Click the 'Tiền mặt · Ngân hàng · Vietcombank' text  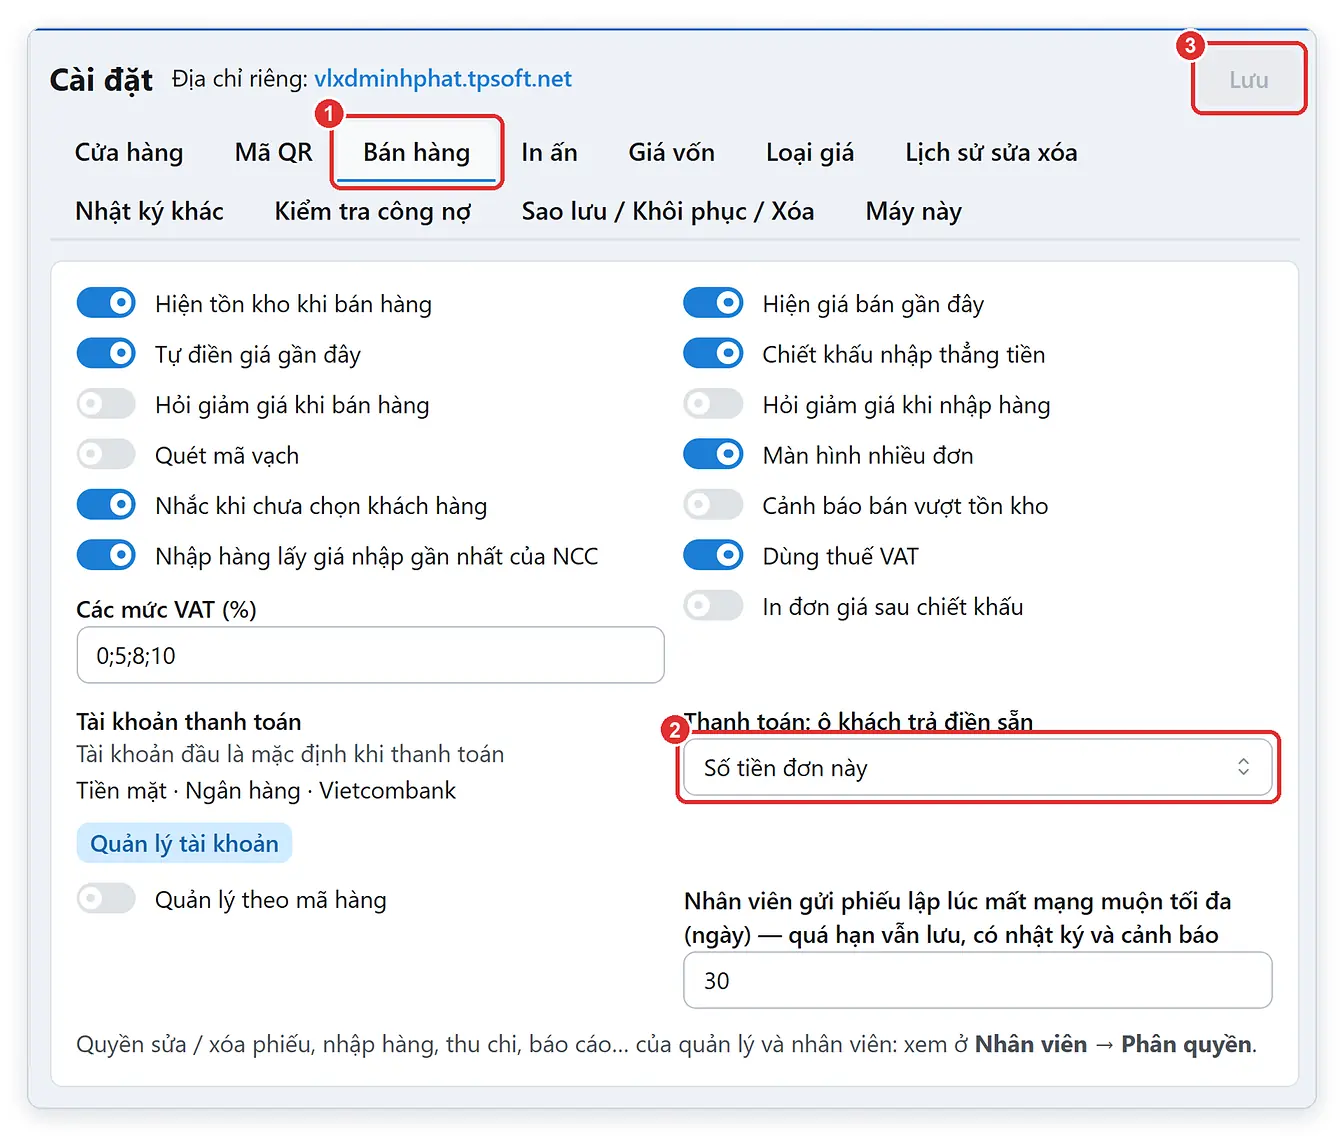pyautogui.click(x=266, y=790)
